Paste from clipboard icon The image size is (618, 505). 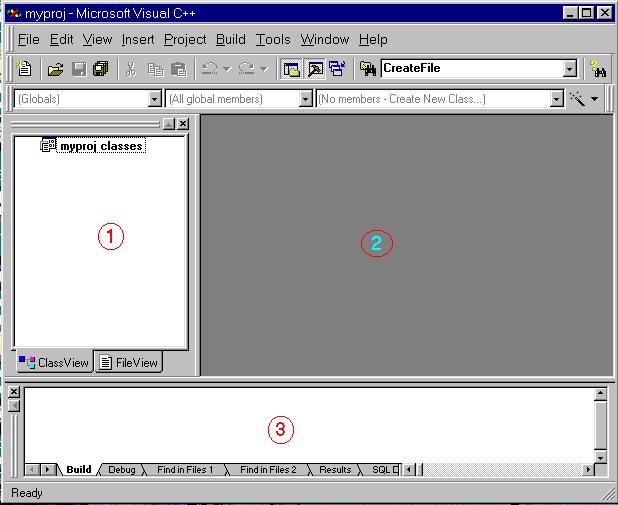pos(179,69)
